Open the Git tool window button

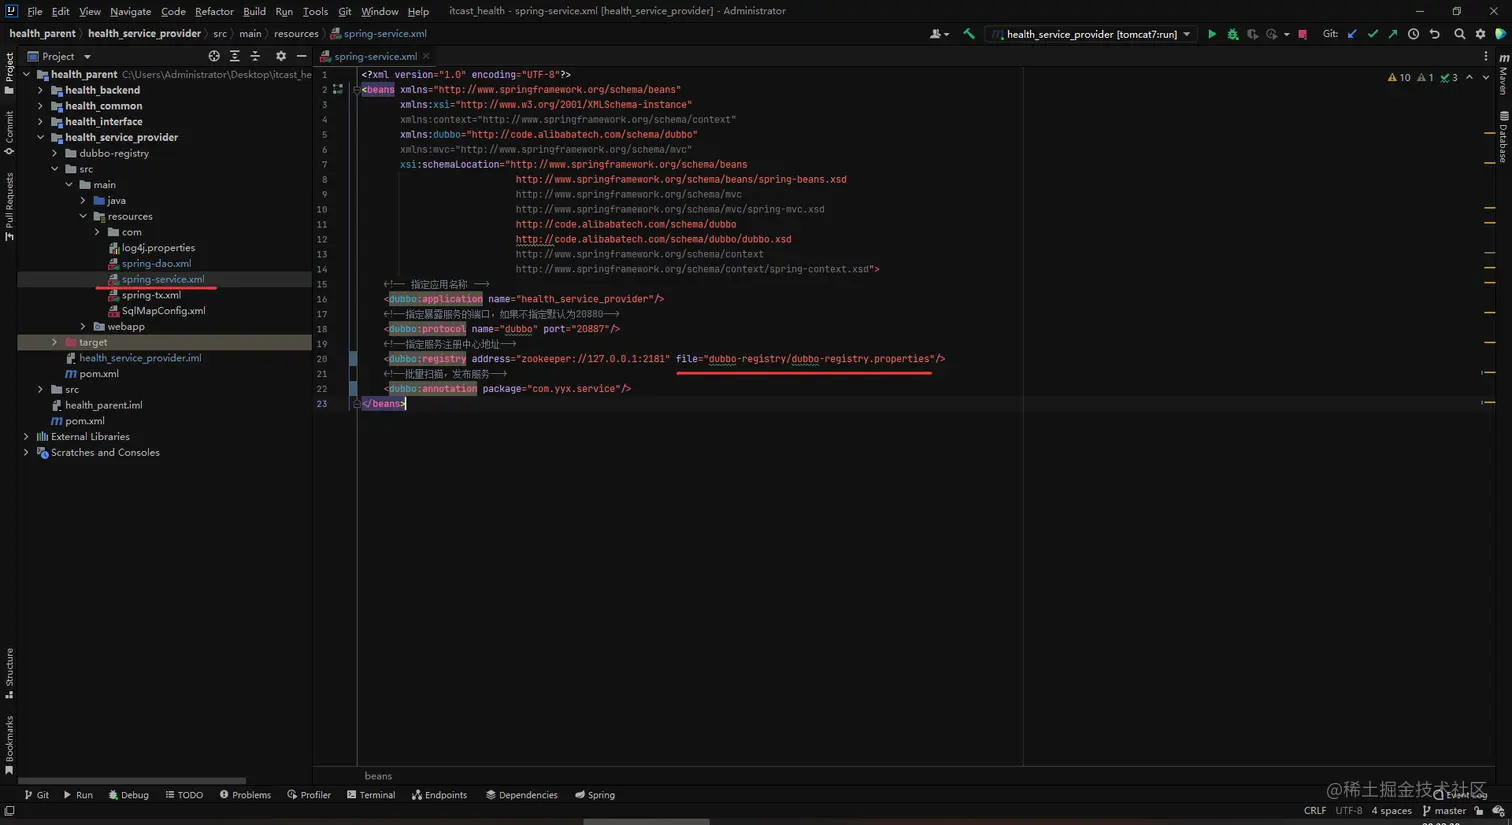36,795
